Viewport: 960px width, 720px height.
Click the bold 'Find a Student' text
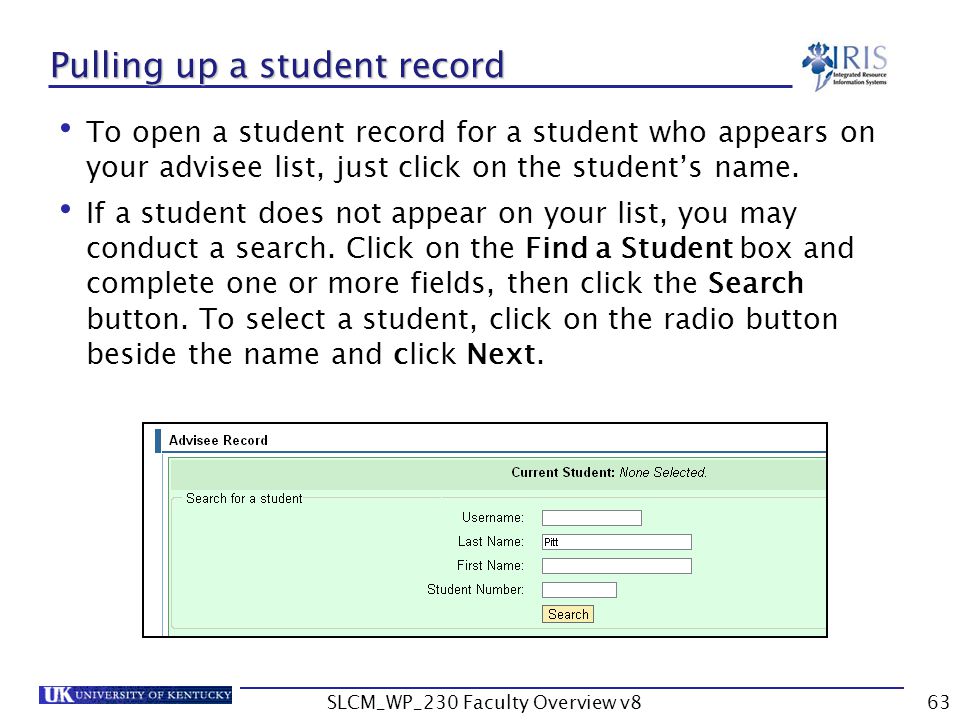point(629,248)
